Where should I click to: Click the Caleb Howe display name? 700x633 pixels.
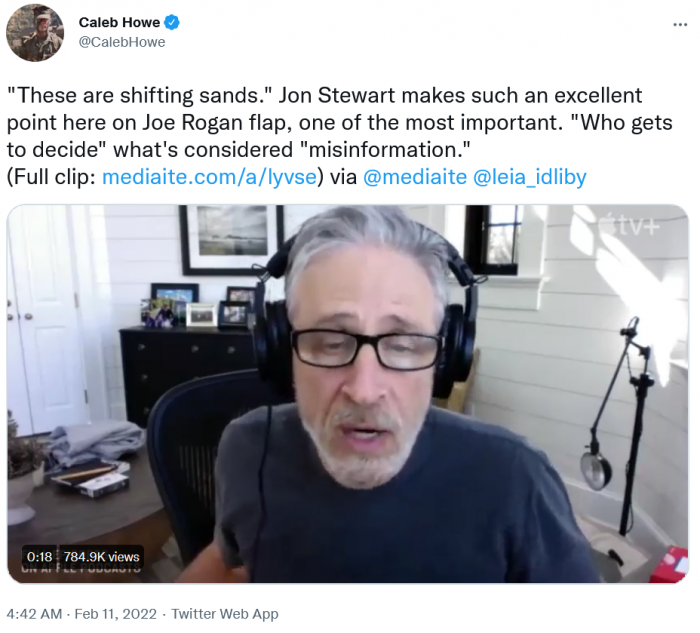[x=119, y=22]
